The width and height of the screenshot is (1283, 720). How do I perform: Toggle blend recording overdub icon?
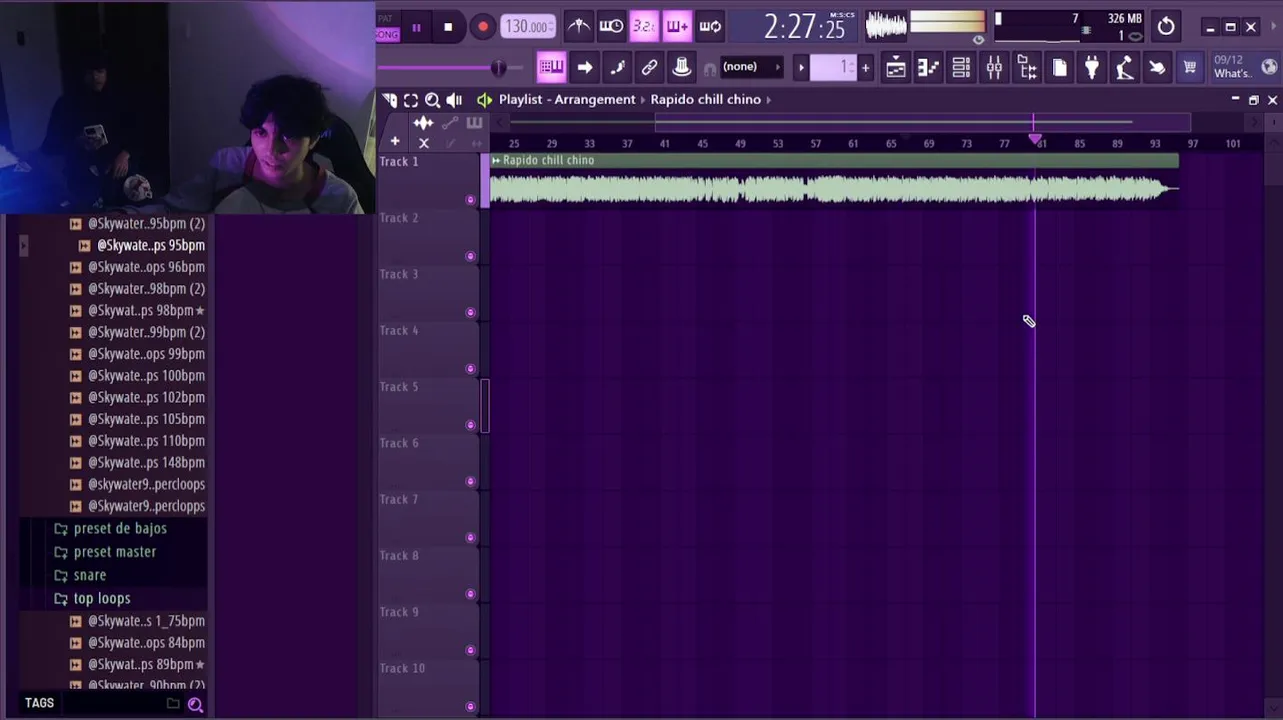point(677,27)
